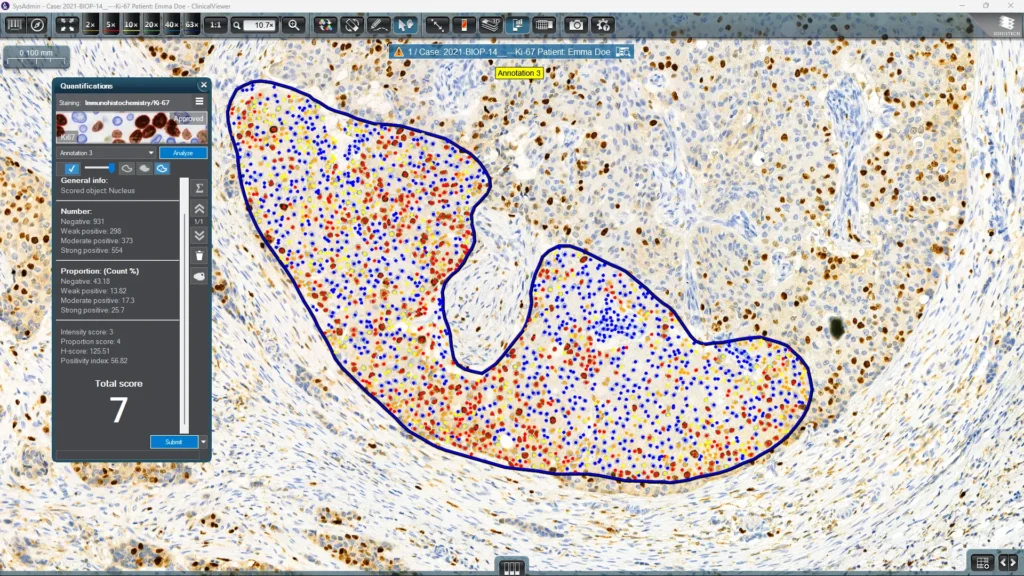
Task: Click the Submit button
Action: point(174,442)
